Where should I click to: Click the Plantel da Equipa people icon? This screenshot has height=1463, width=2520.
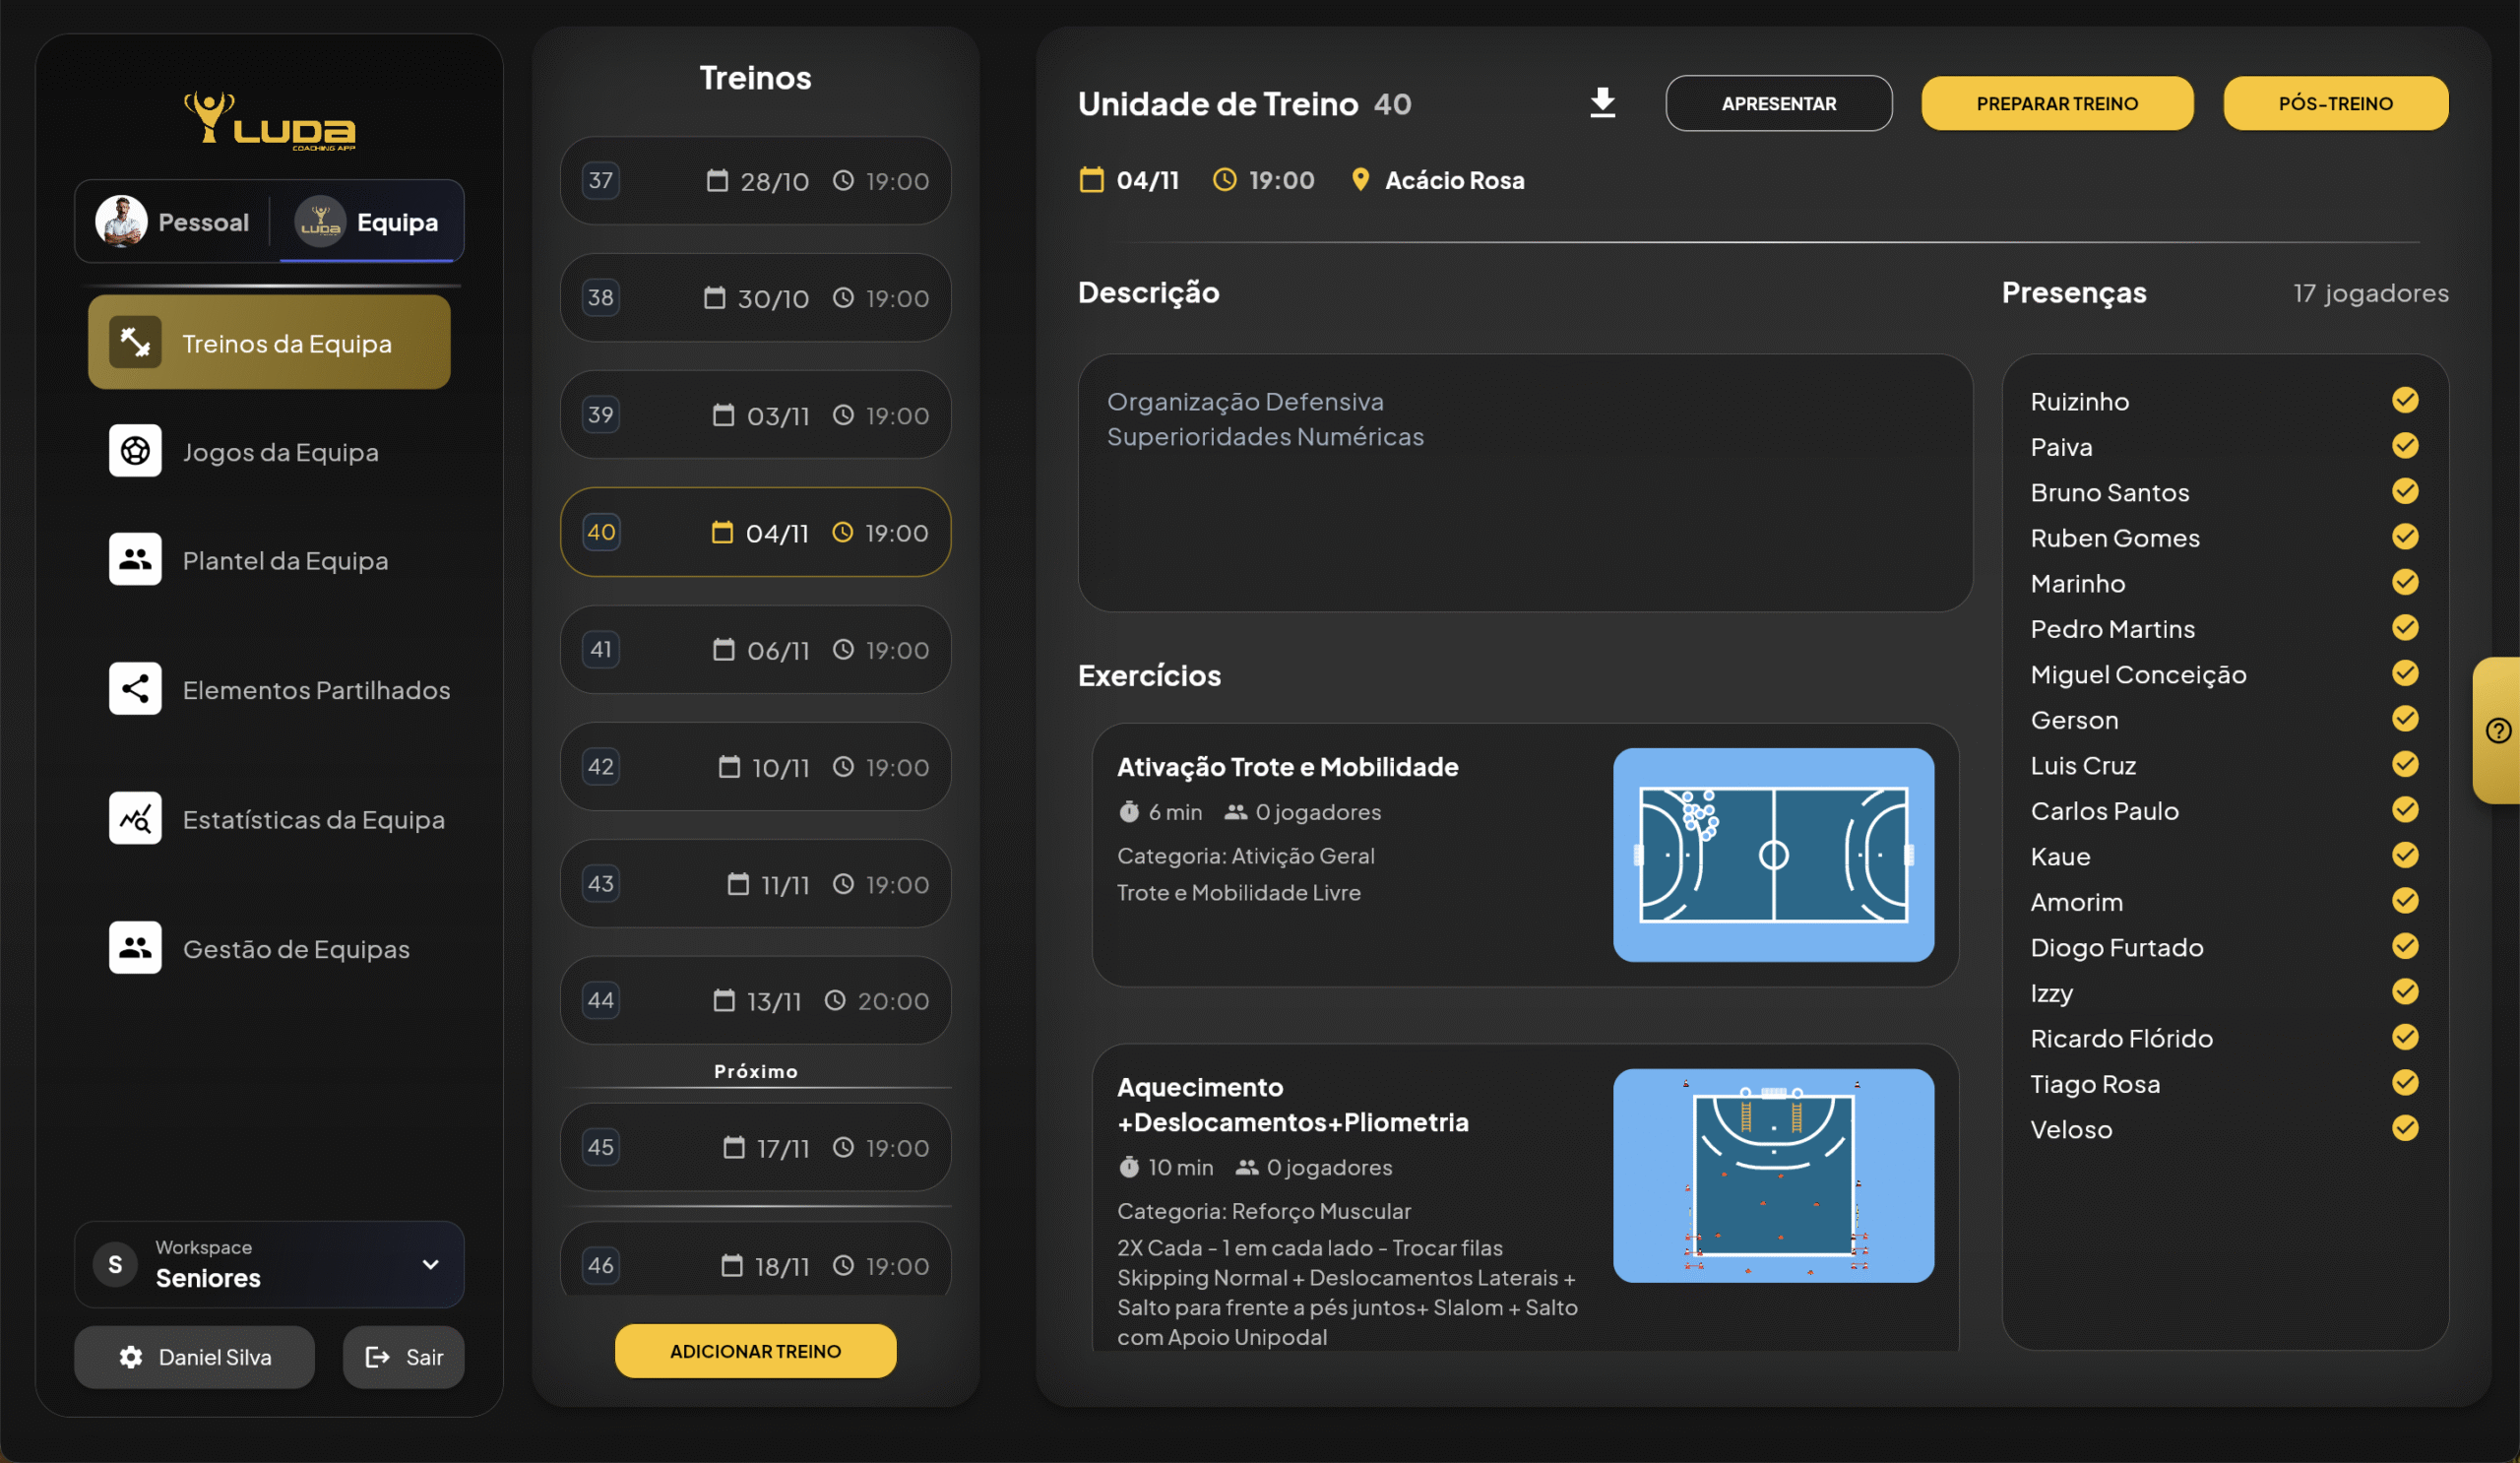pyautogui.click(x=135, y=559)
